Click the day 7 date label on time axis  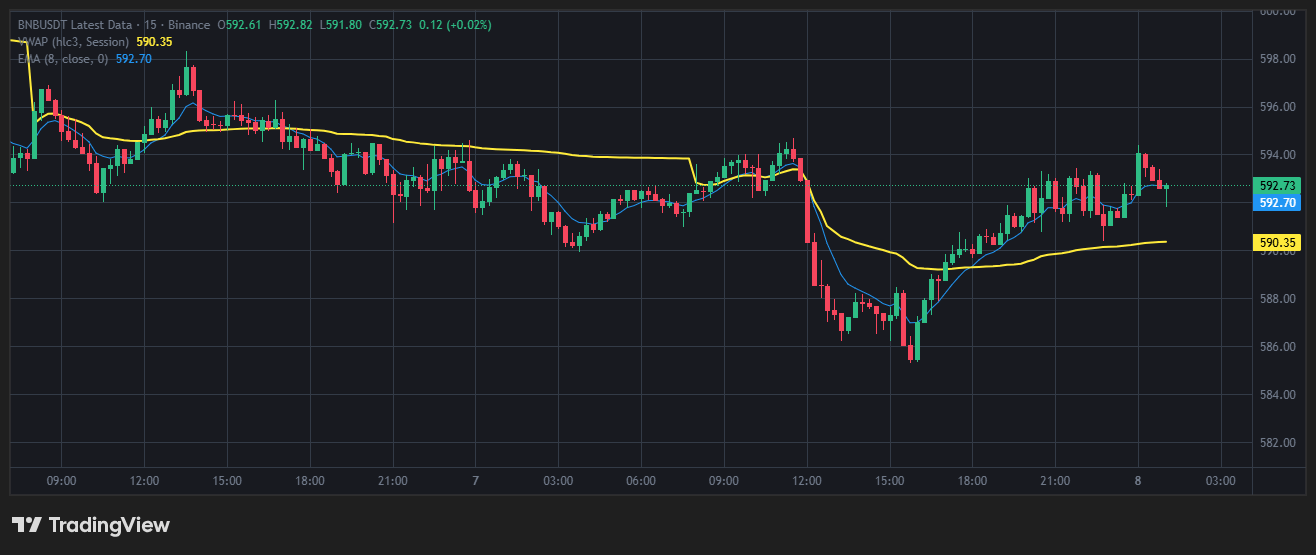tap(476, 481)
